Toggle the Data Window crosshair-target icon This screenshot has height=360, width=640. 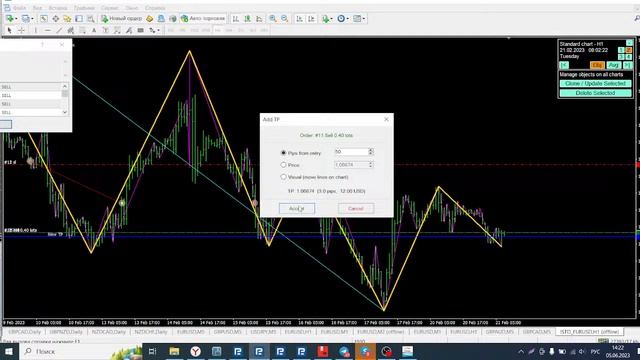pyautogui.click(x=56, y=18)
